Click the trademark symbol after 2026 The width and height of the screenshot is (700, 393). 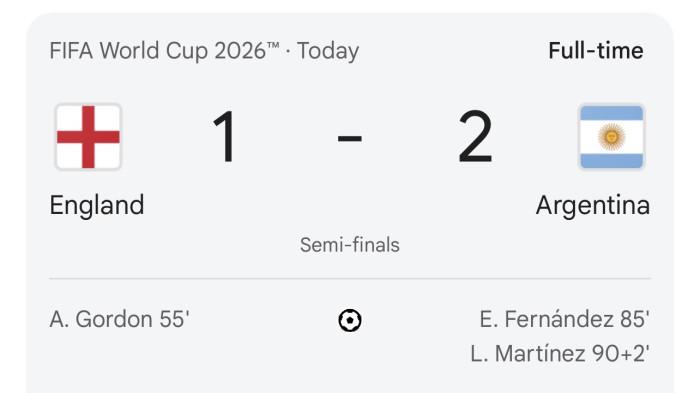273,46
